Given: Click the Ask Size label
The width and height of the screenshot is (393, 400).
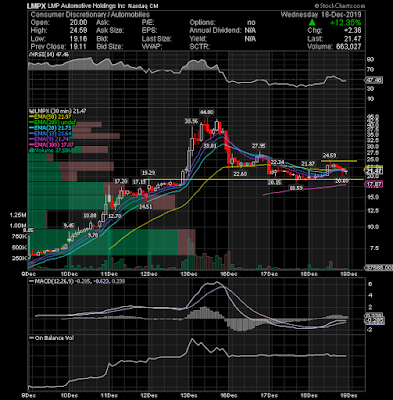Looking at the screenshot, I should click(110, 30).
